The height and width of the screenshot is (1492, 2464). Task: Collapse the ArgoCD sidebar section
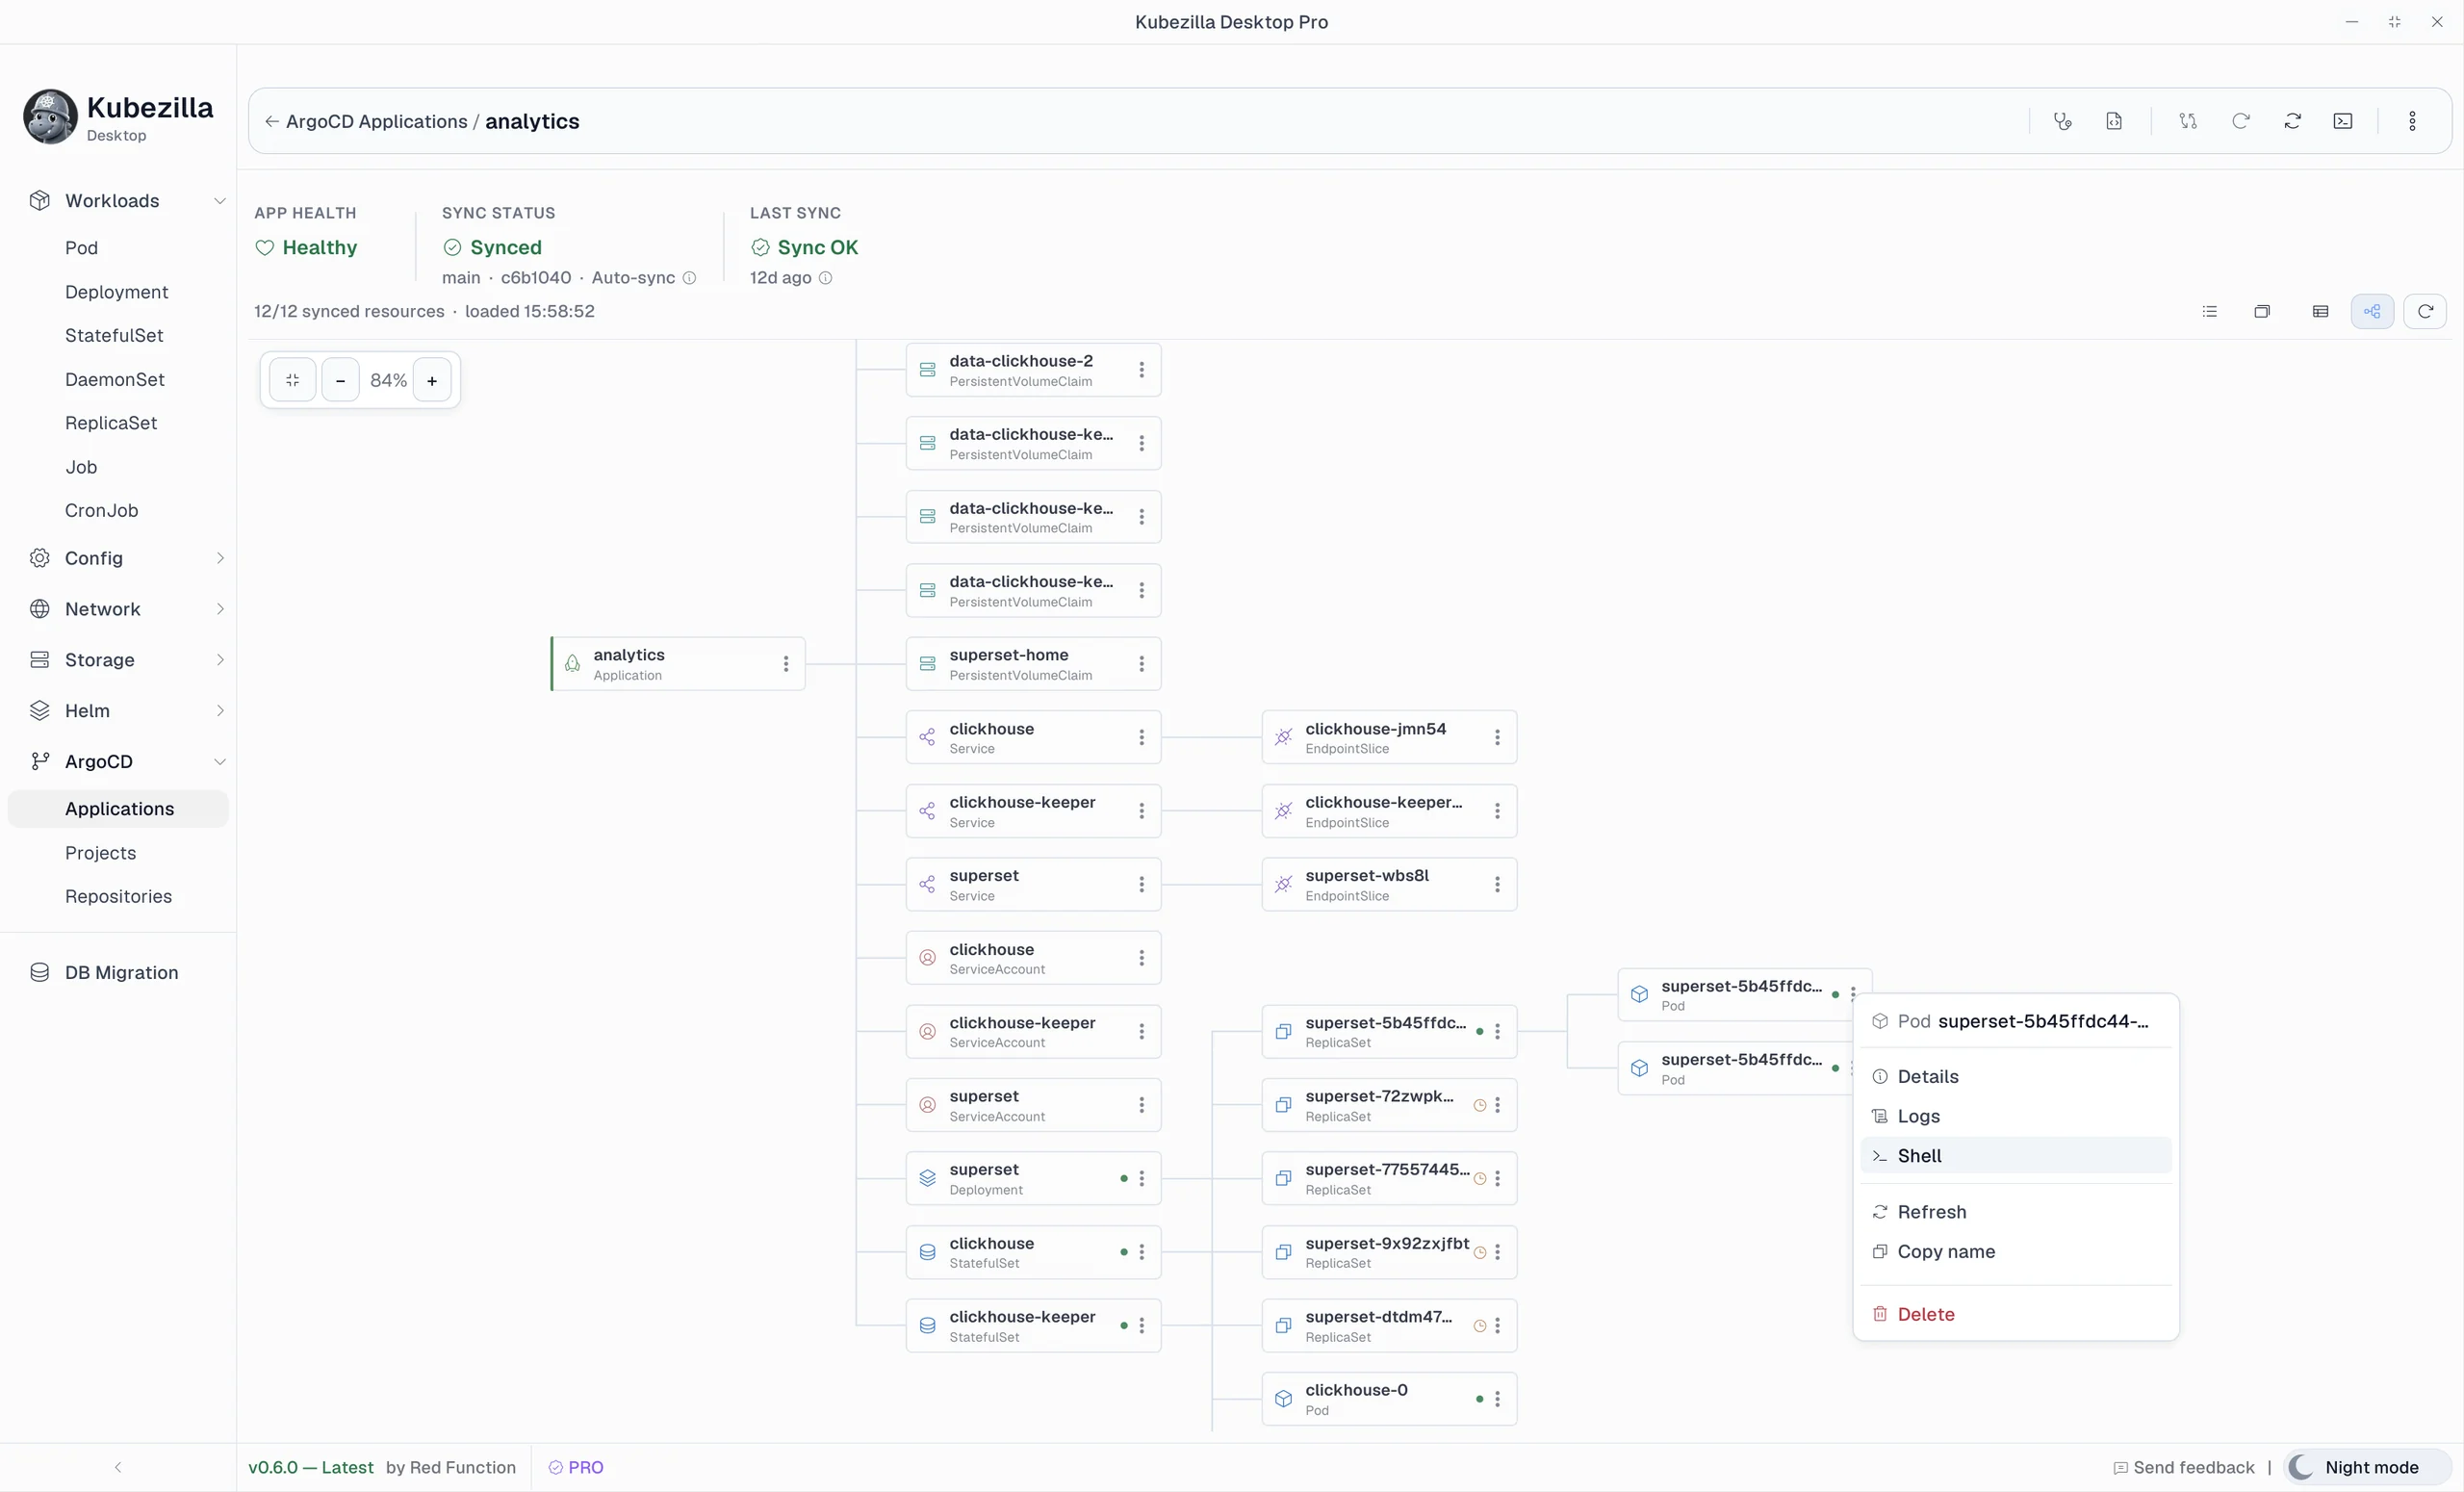coord(128,762)
